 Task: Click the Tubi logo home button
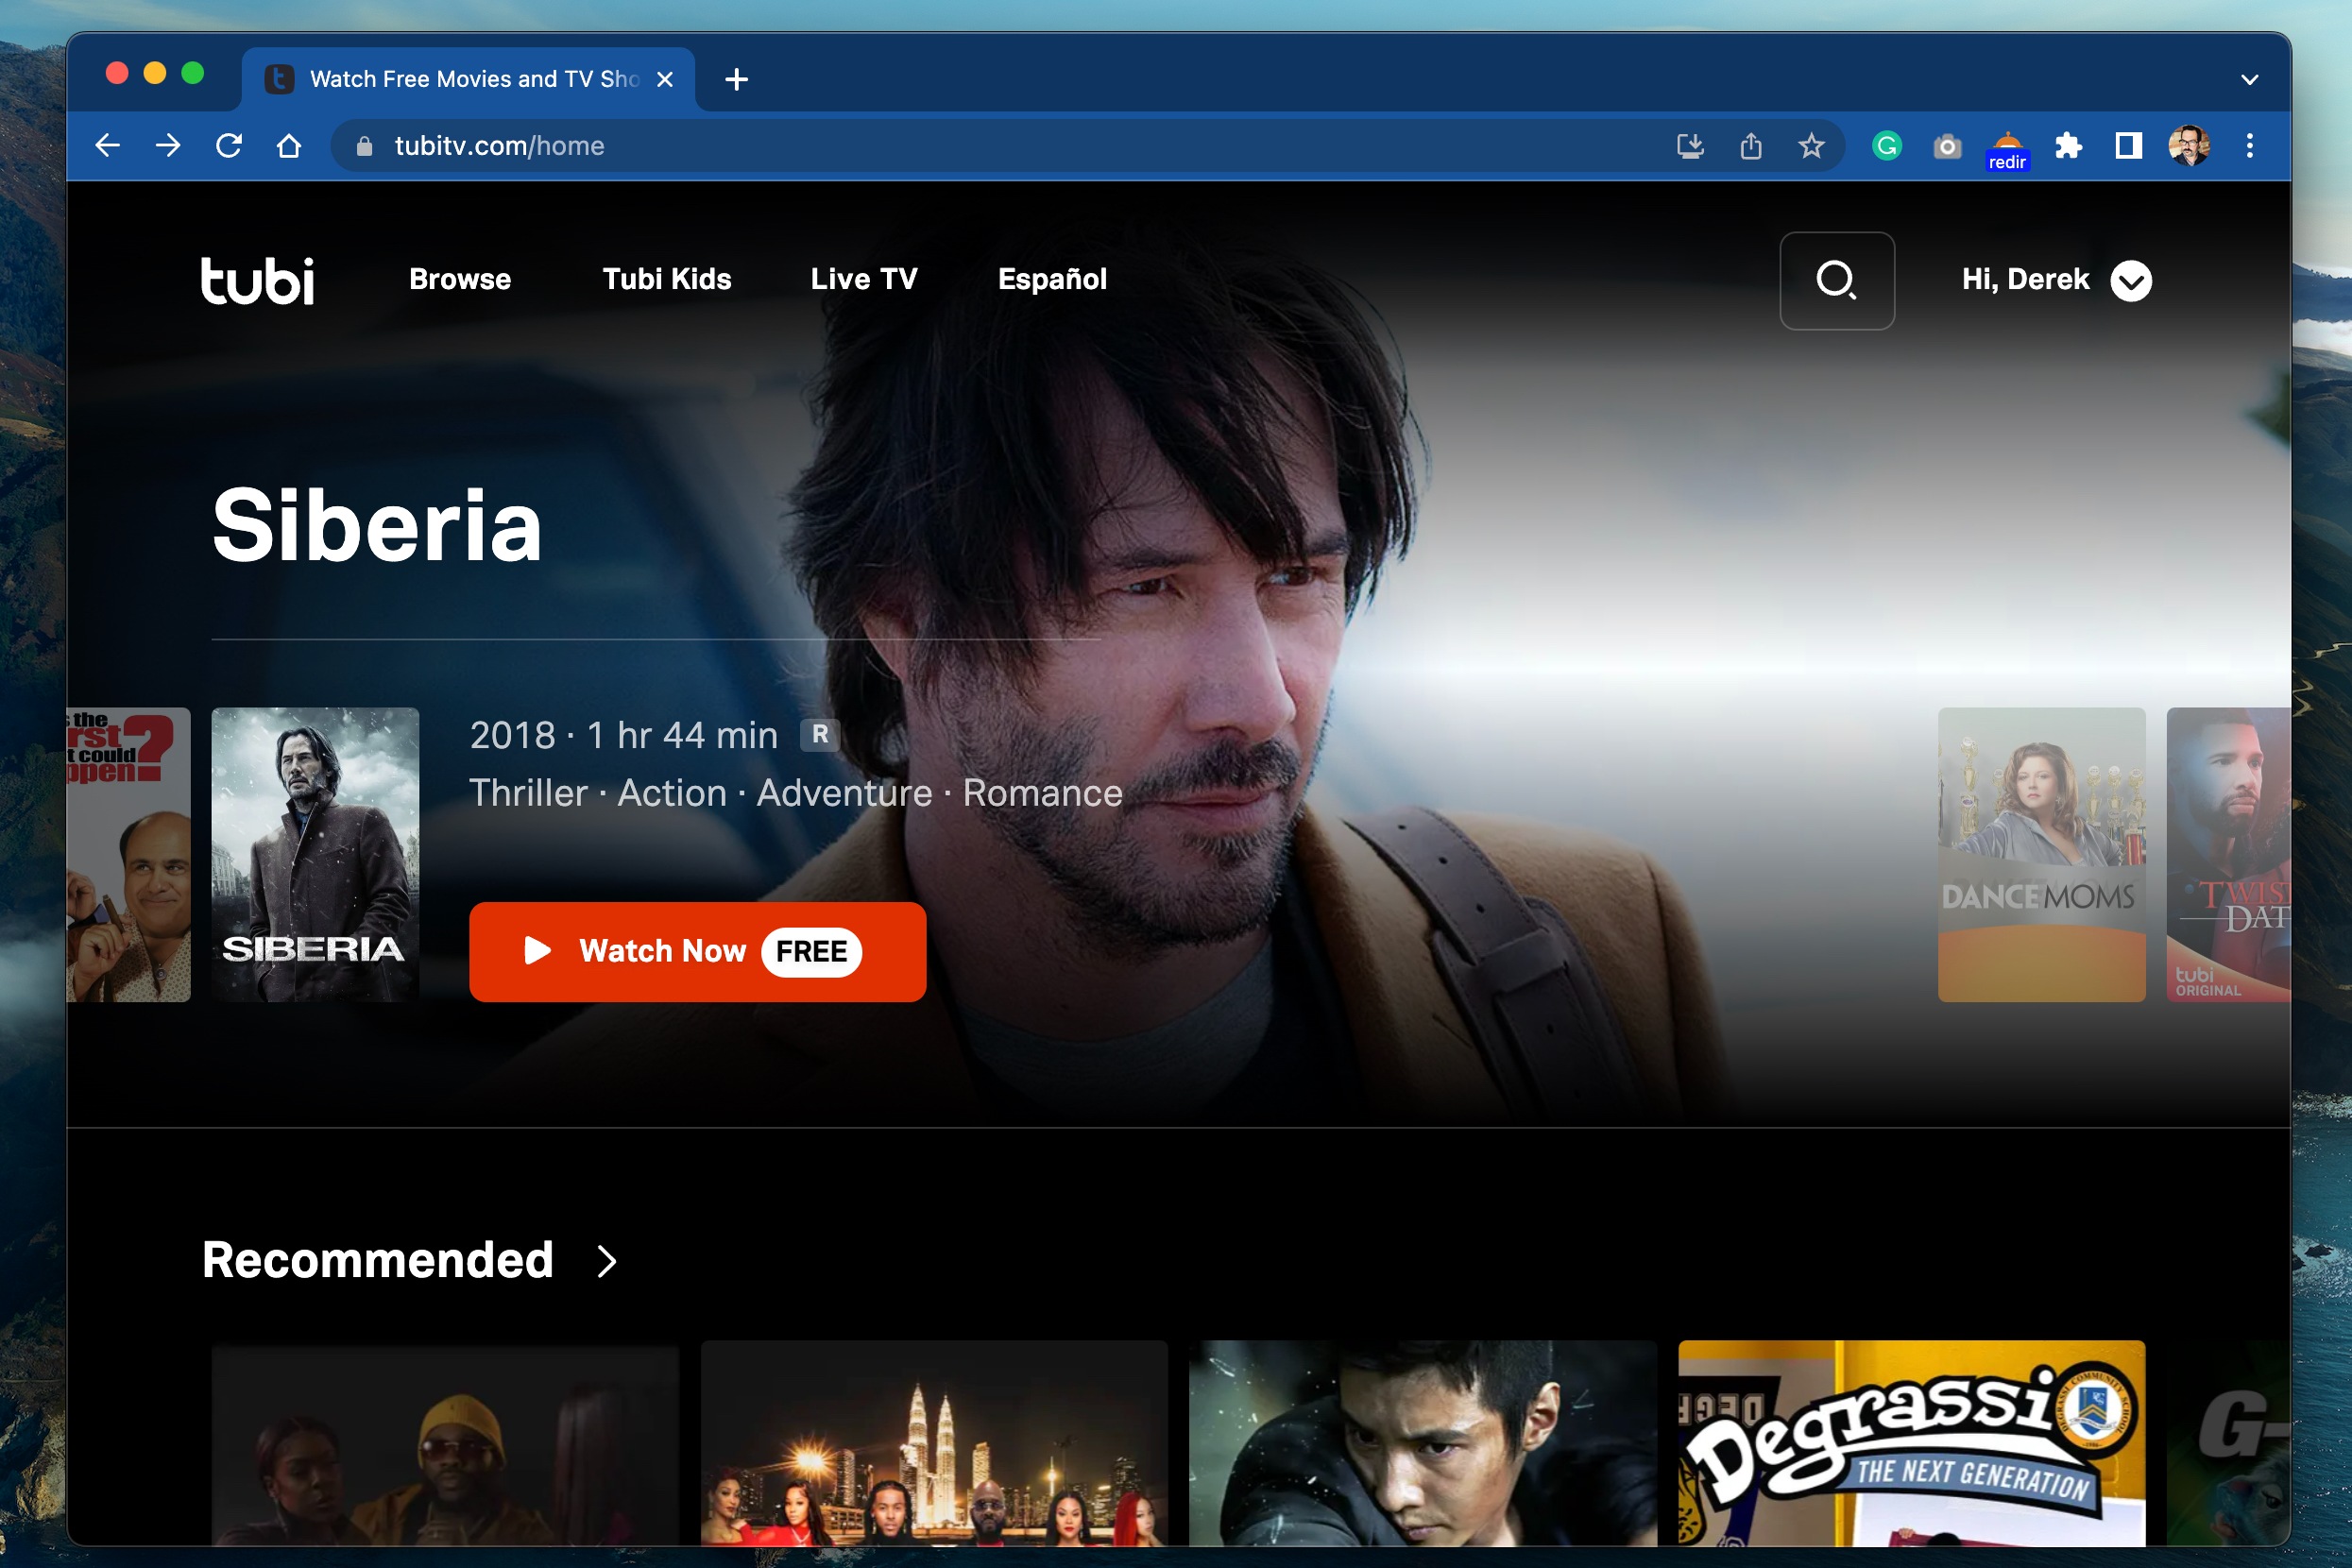259,279
